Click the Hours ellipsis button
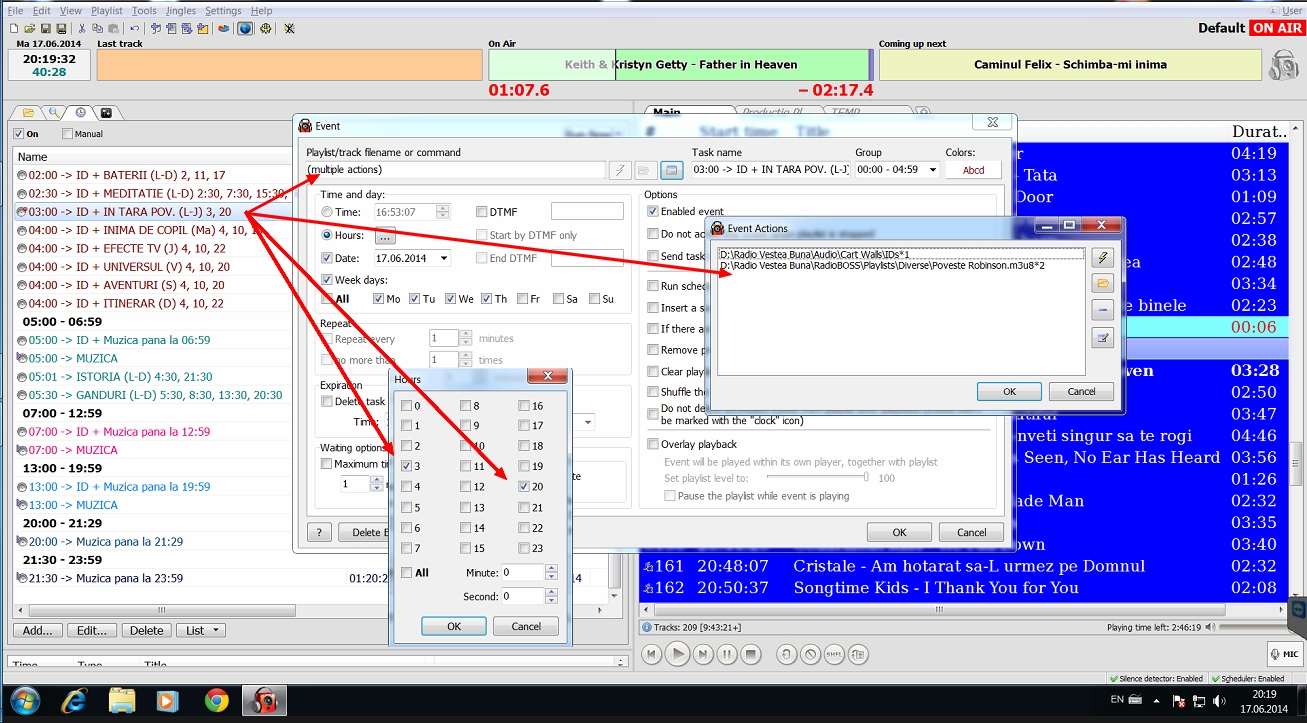Screen dimensions: 1307x723 pyautogui.click(x=385, y=236)
